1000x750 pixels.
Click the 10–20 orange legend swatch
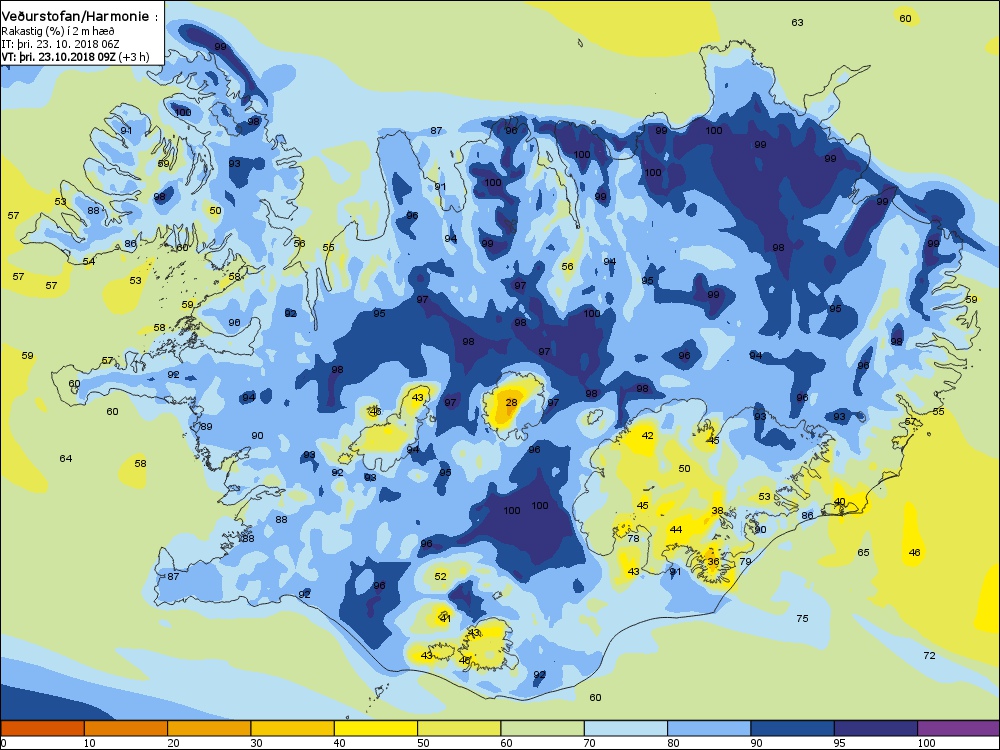(126, 728)
